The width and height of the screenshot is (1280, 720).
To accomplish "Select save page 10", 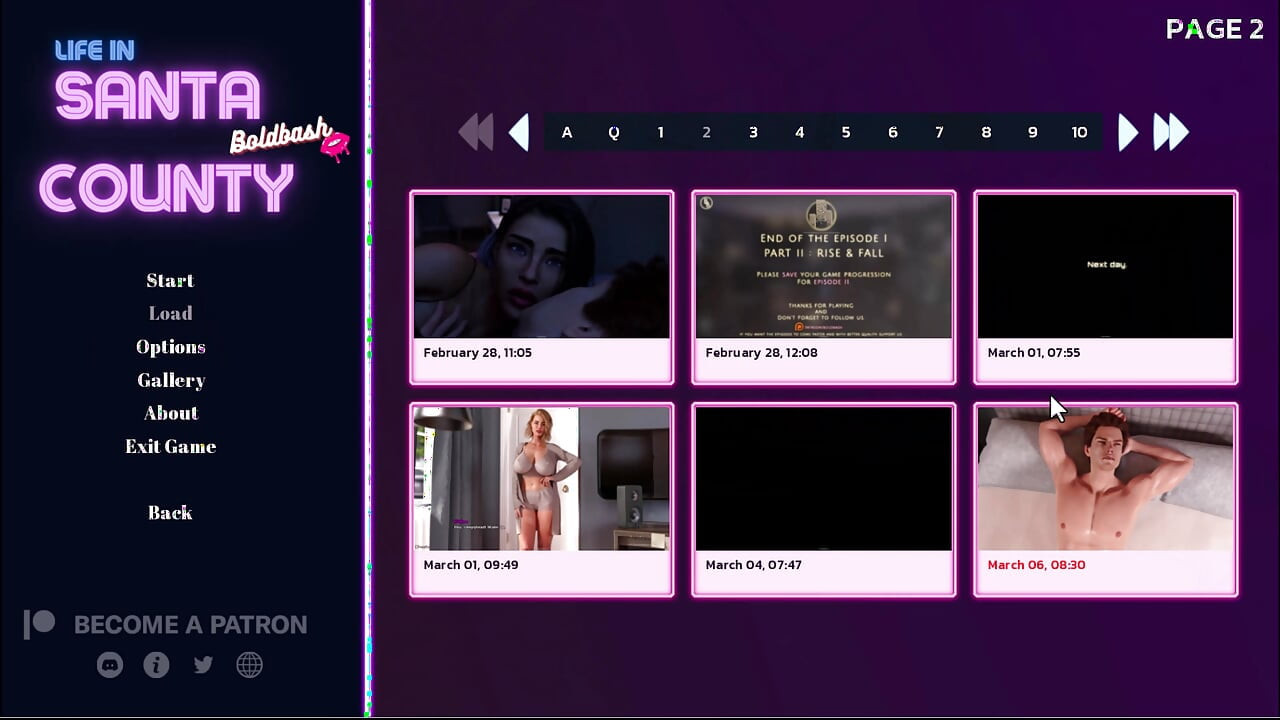I will [1079, 133].
